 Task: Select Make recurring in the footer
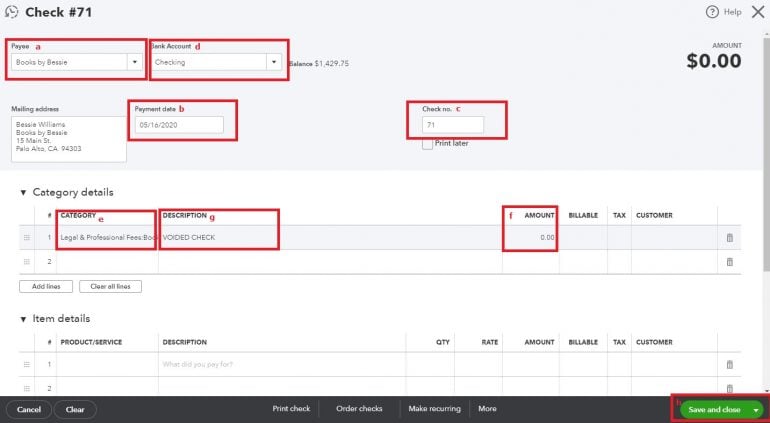coord(432,409)
